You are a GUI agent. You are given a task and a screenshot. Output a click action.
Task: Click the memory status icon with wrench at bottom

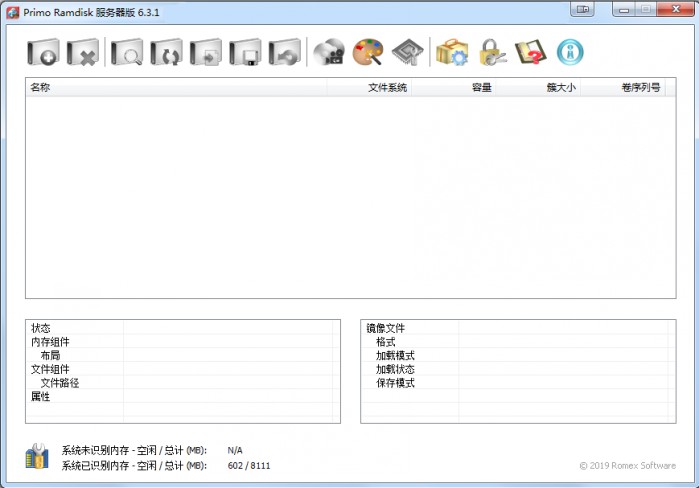(x=37, y=456)
